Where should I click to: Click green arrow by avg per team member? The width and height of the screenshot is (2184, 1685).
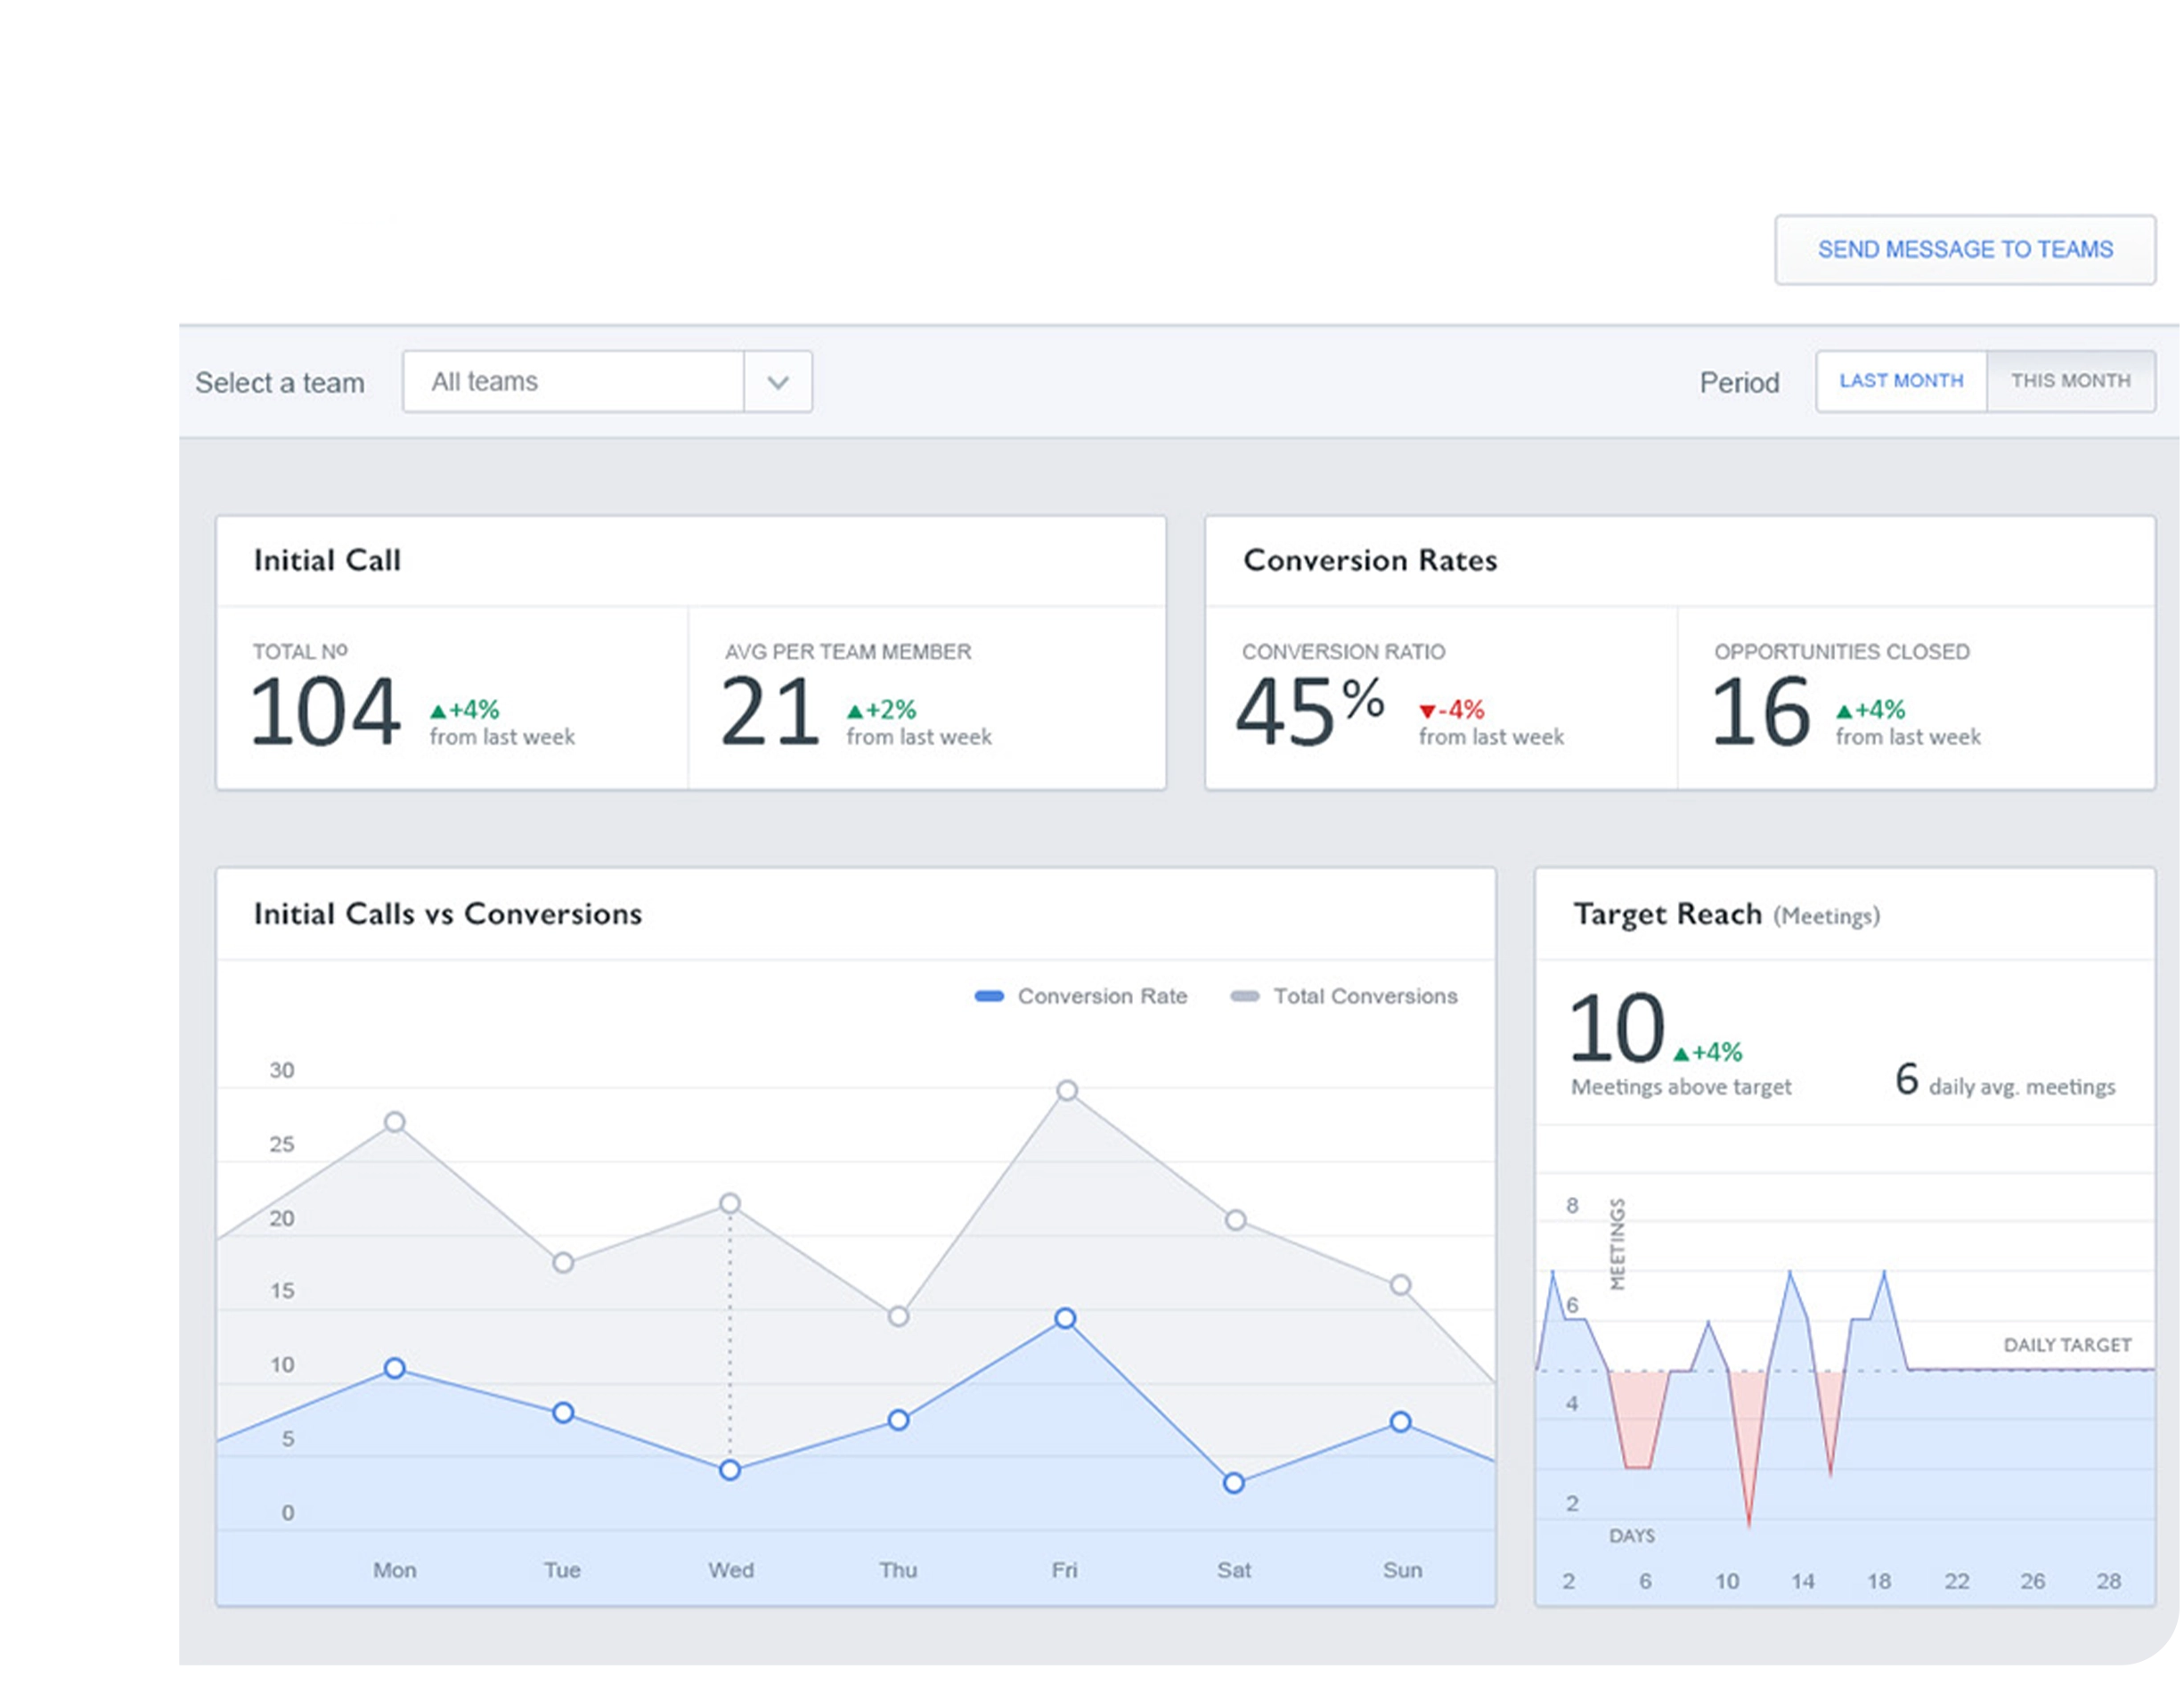(854, 712)
